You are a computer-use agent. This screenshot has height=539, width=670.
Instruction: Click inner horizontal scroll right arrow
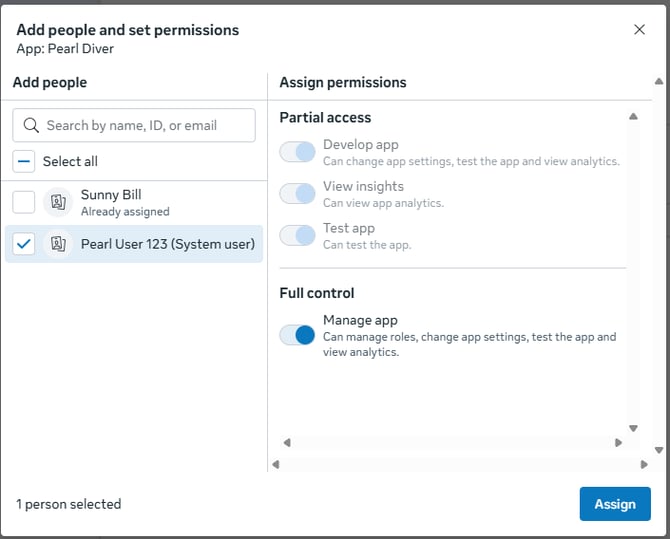point(619,442)
